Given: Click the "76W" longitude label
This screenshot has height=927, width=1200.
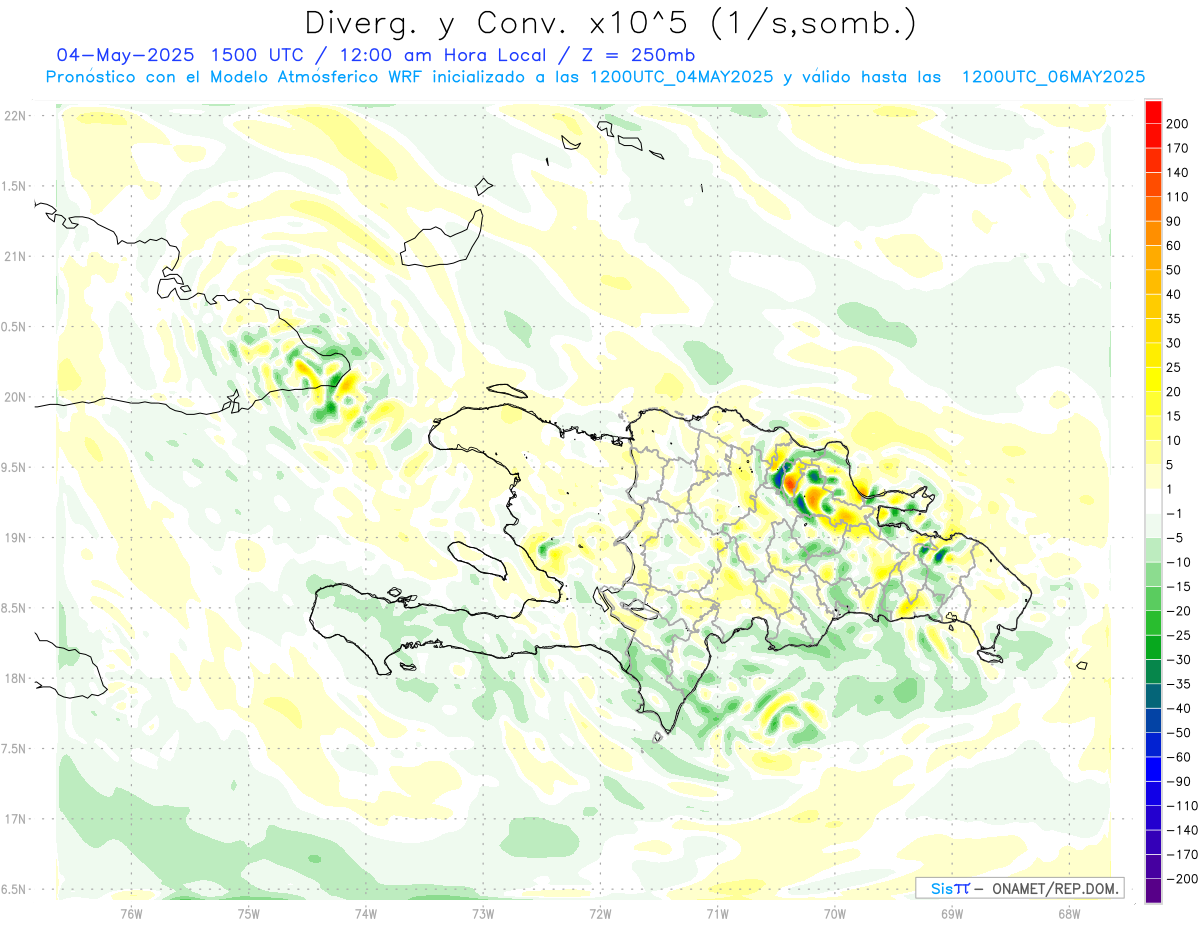Looking at the screenshot, I should click(132, 914).
